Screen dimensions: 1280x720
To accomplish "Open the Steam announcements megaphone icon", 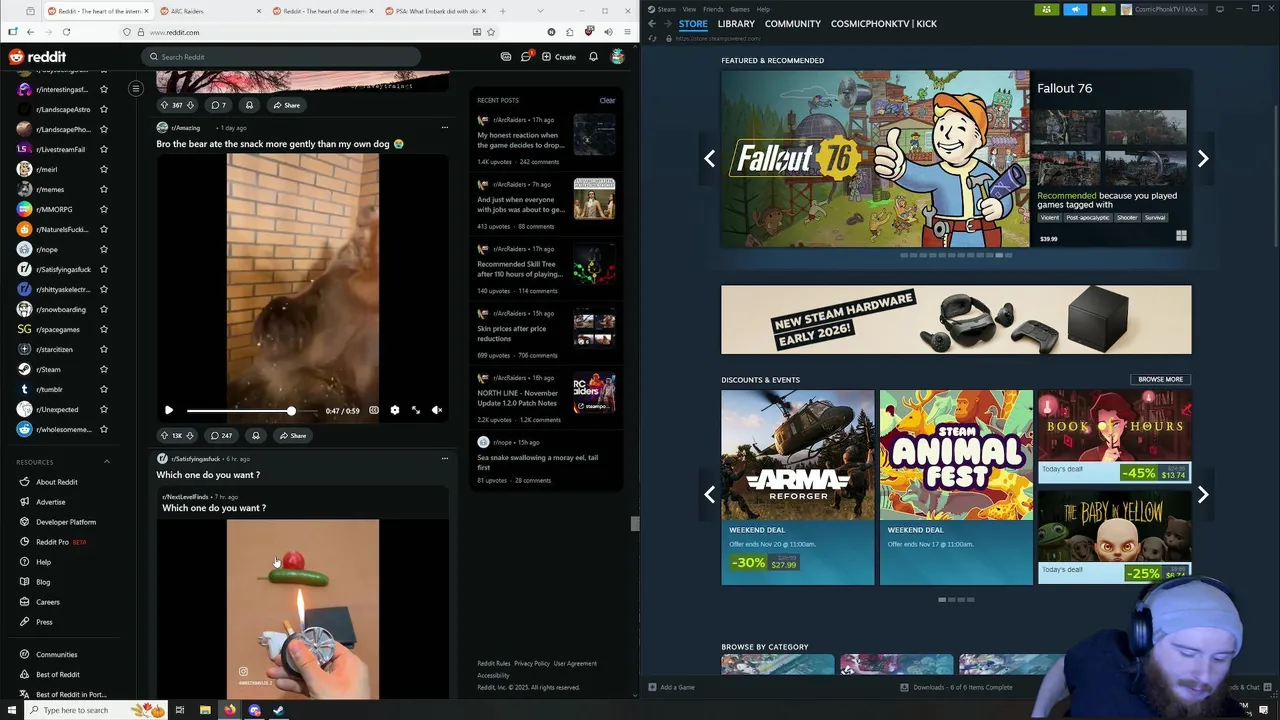I will 1075,9.
